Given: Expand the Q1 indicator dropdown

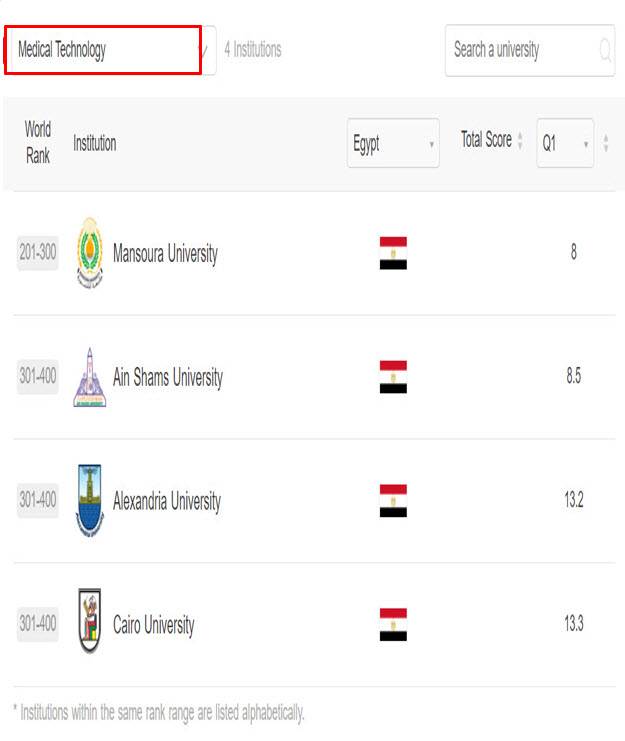Looking at the screenshot, I should tap(564, 144).
